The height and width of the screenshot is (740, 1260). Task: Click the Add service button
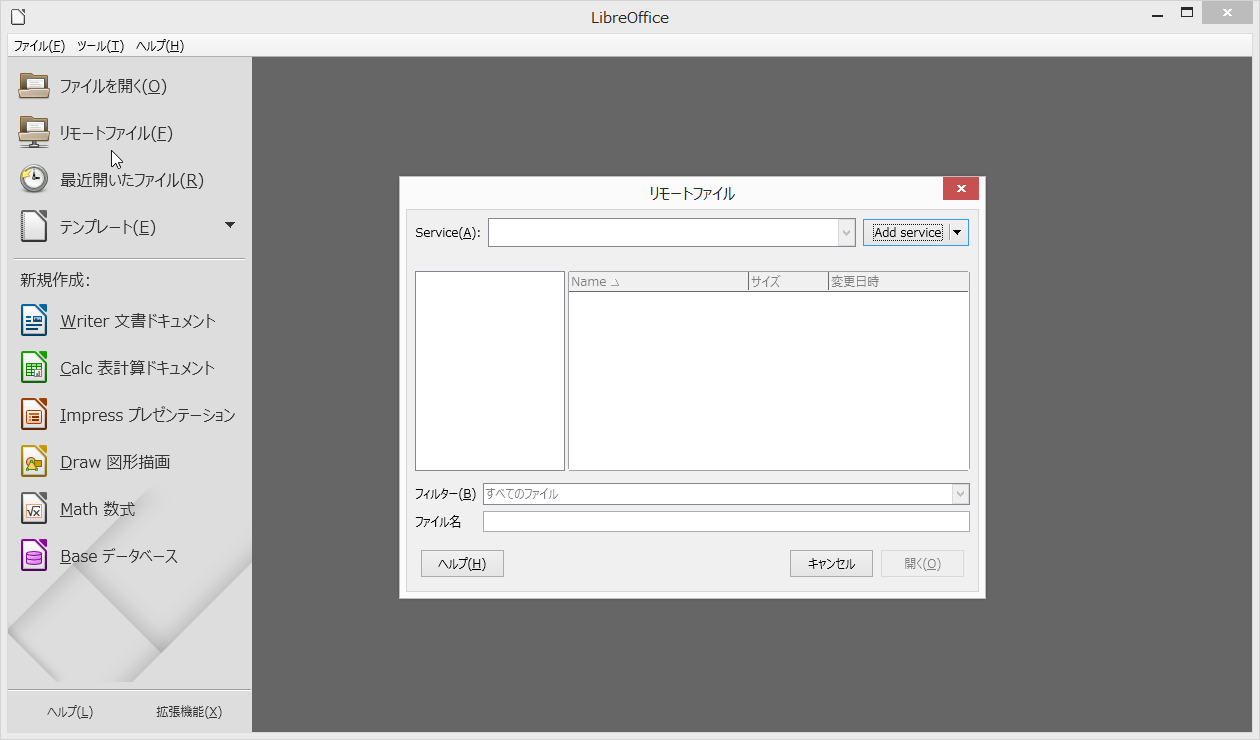coord(906,232)
